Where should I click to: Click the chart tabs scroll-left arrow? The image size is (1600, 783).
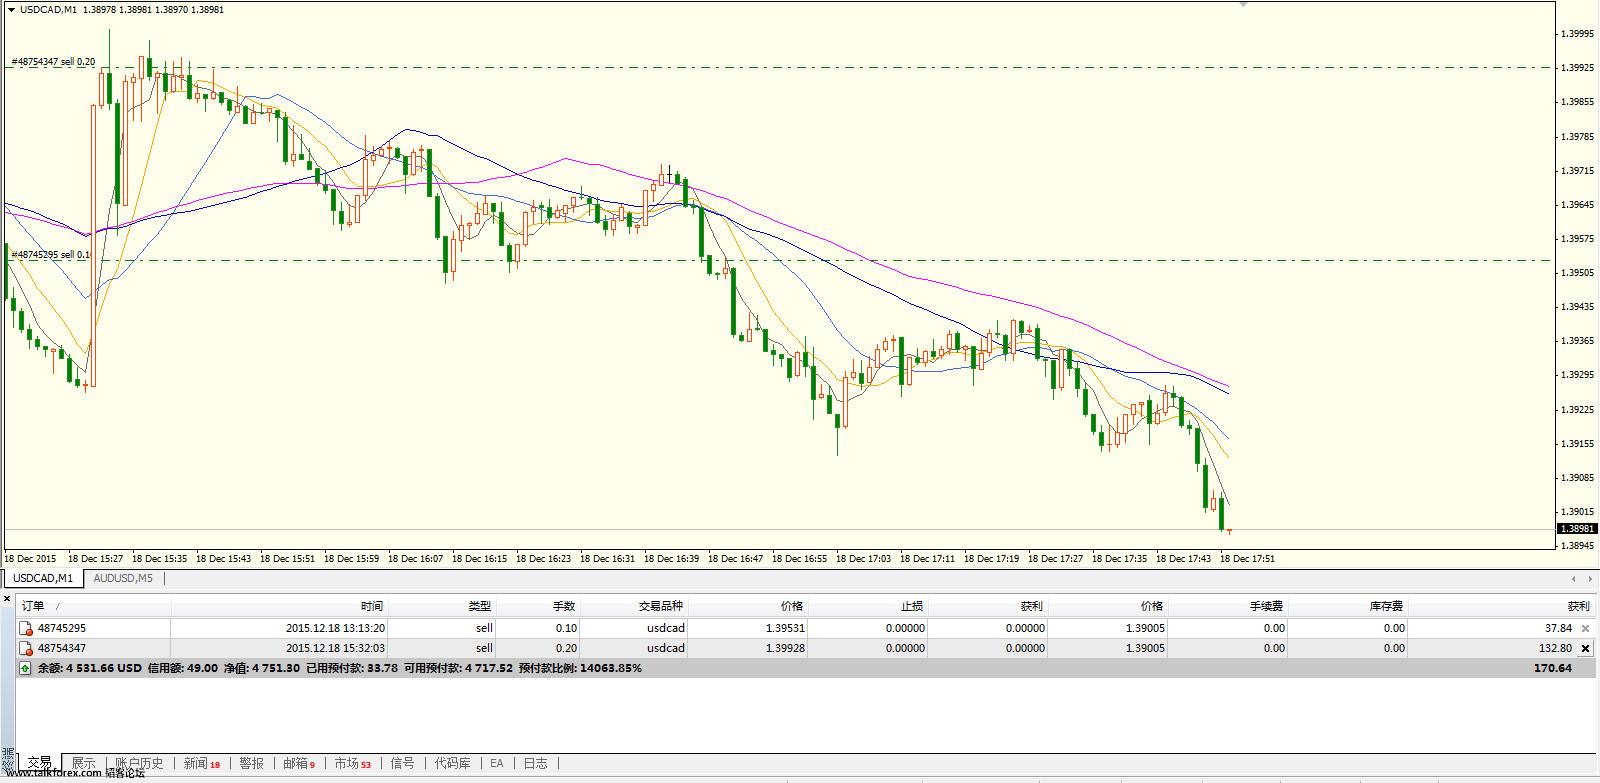pos(1574,579)
